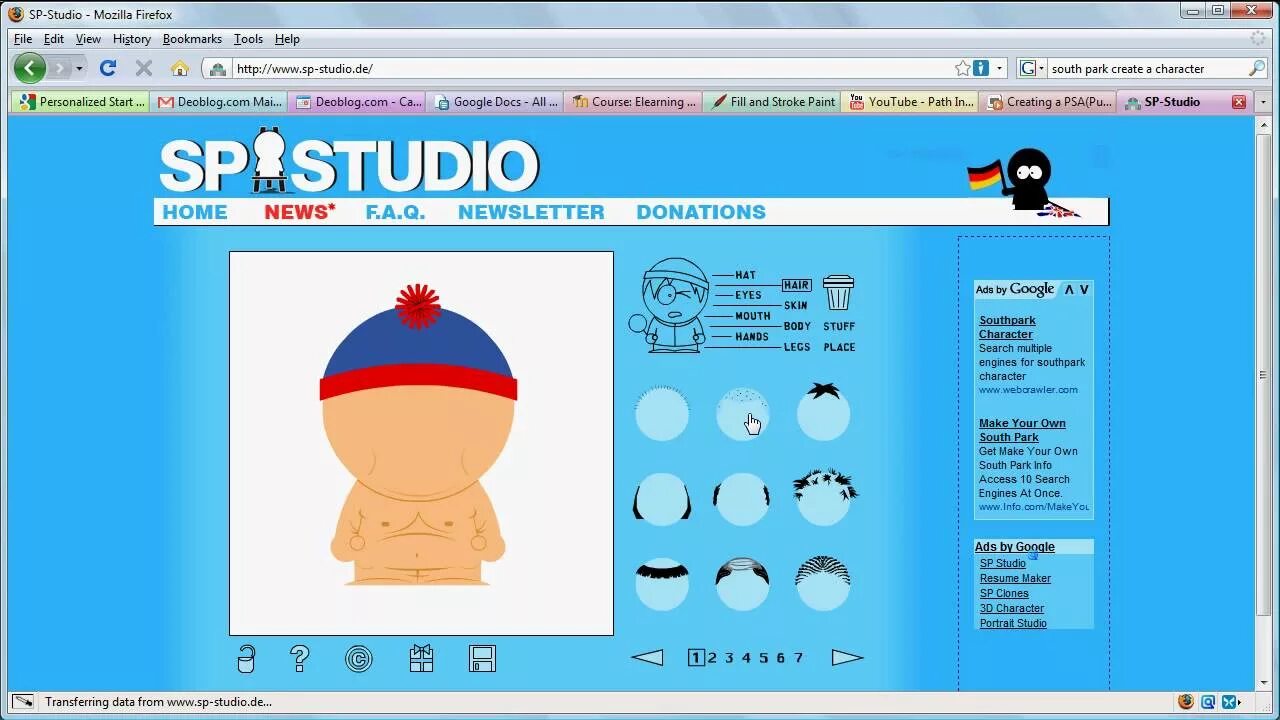Select the LEGS category
This screenshot has height=720, width=1280.
click(797, 347)
